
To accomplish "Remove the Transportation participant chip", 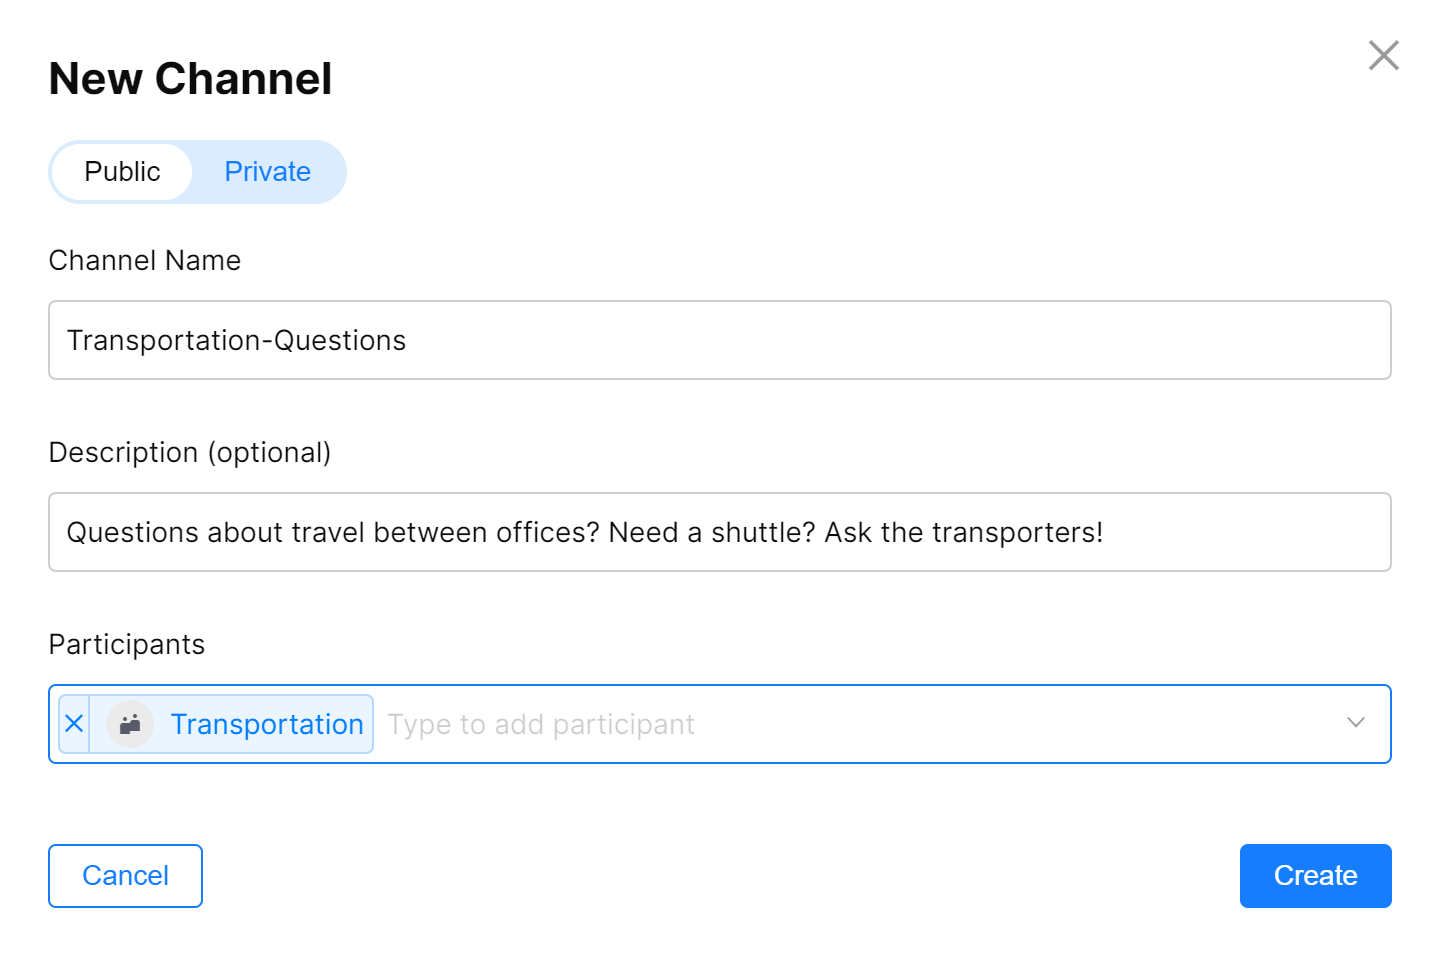I will tap(74, 724).
